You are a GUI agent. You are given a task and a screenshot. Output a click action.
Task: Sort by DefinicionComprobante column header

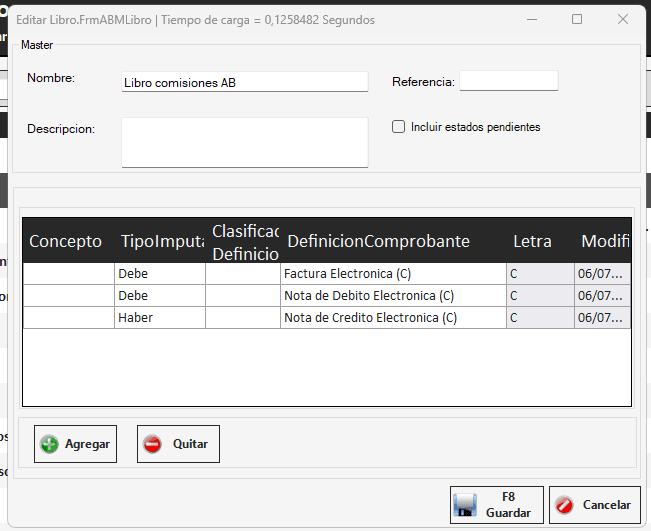click(x=378, y=241)
